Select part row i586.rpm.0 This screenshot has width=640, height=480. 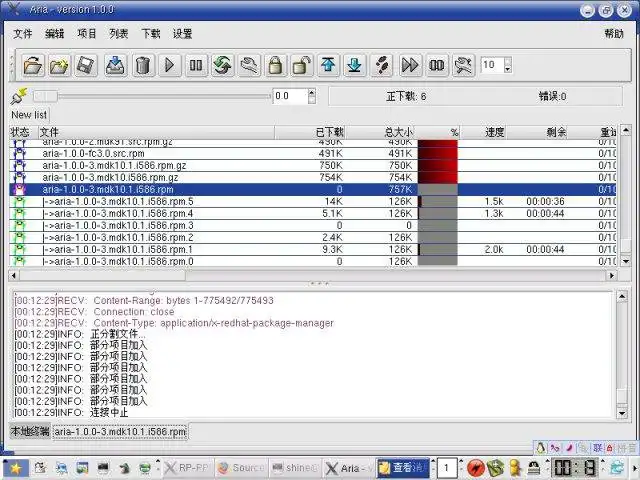[x=313, y=261]
